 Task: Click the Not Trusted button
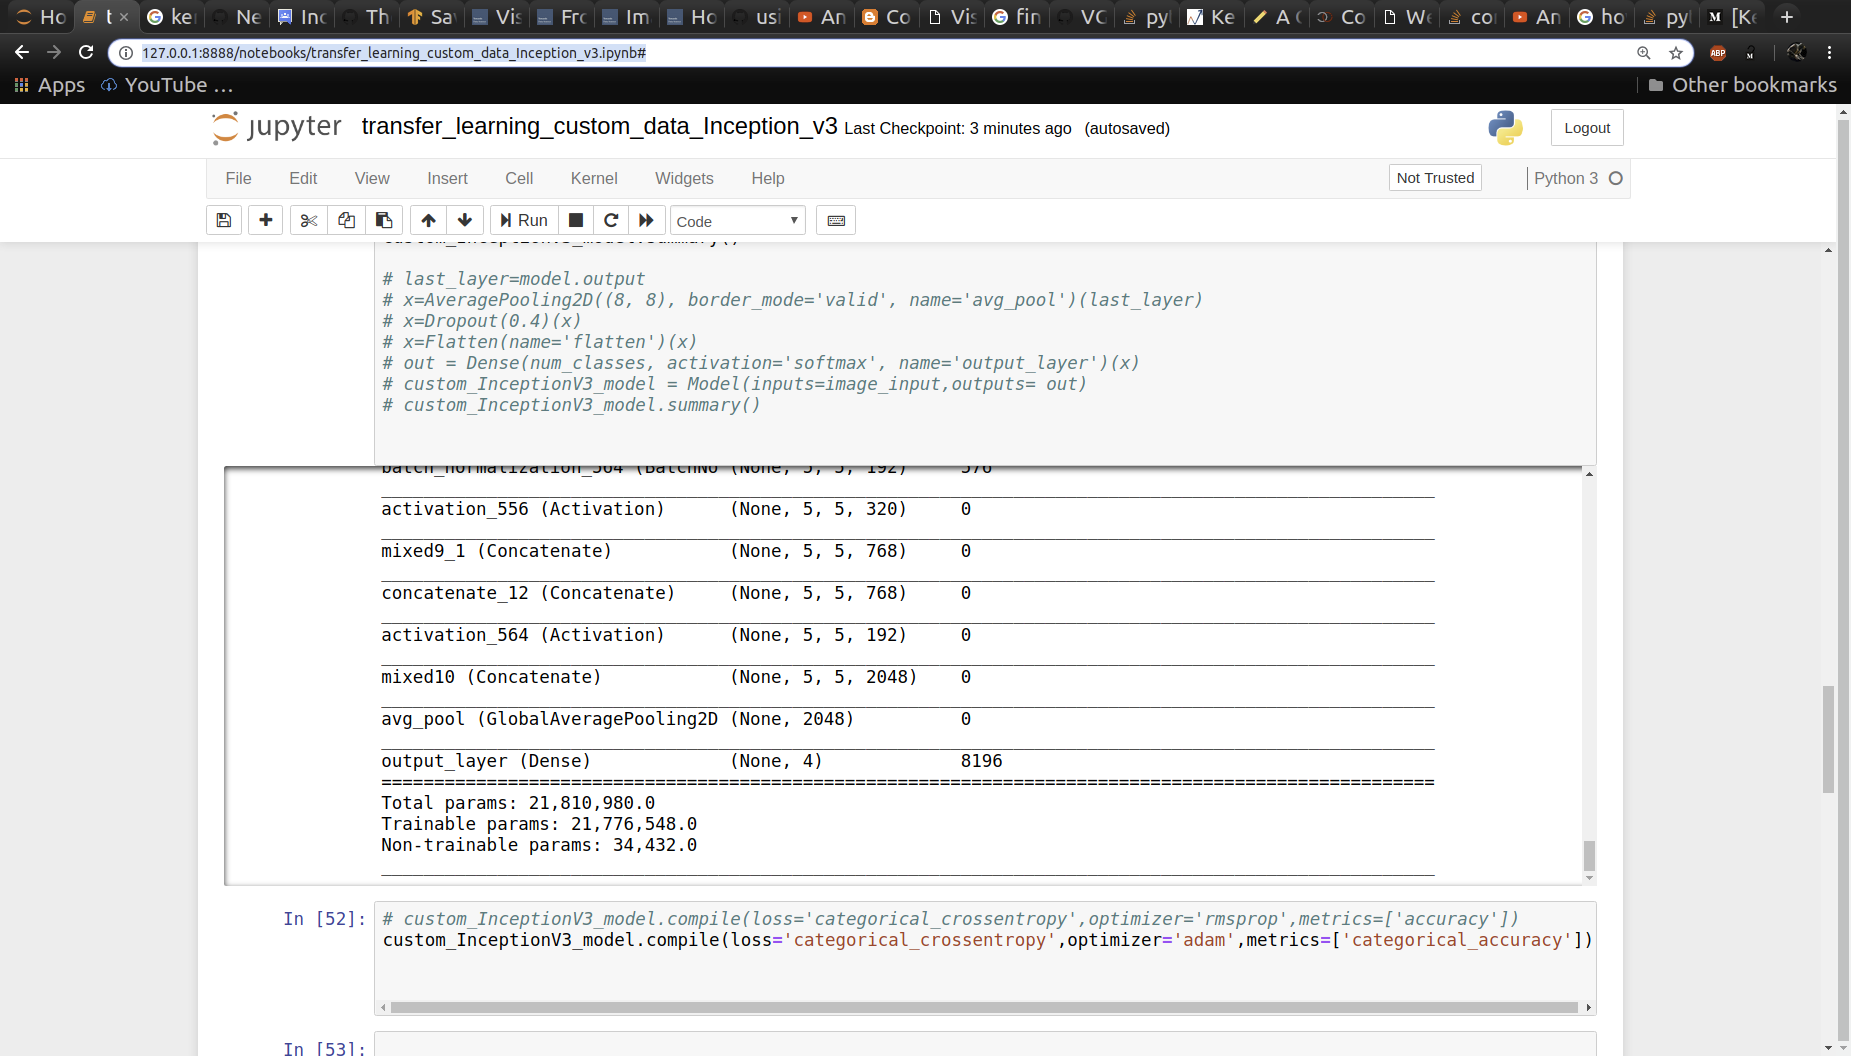pyautogui.click(x=1435, y=177)
